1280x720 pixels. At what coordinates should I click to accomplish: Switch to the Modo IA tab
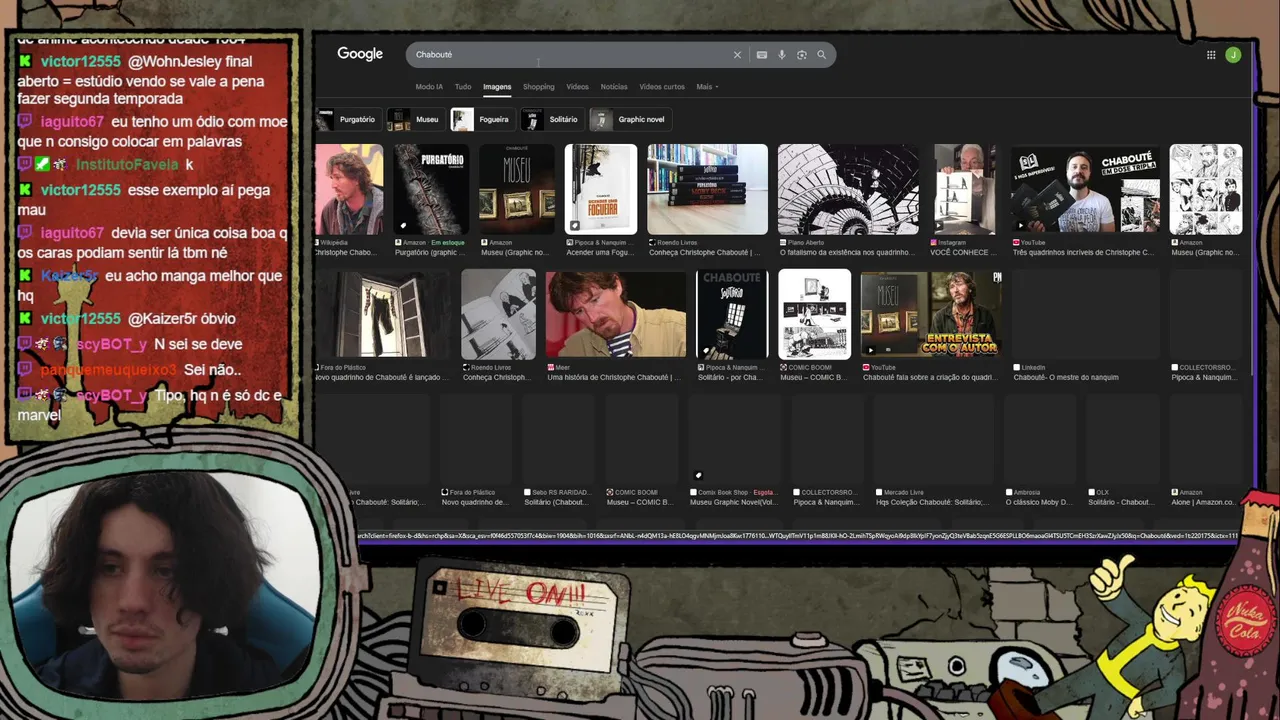429,87
